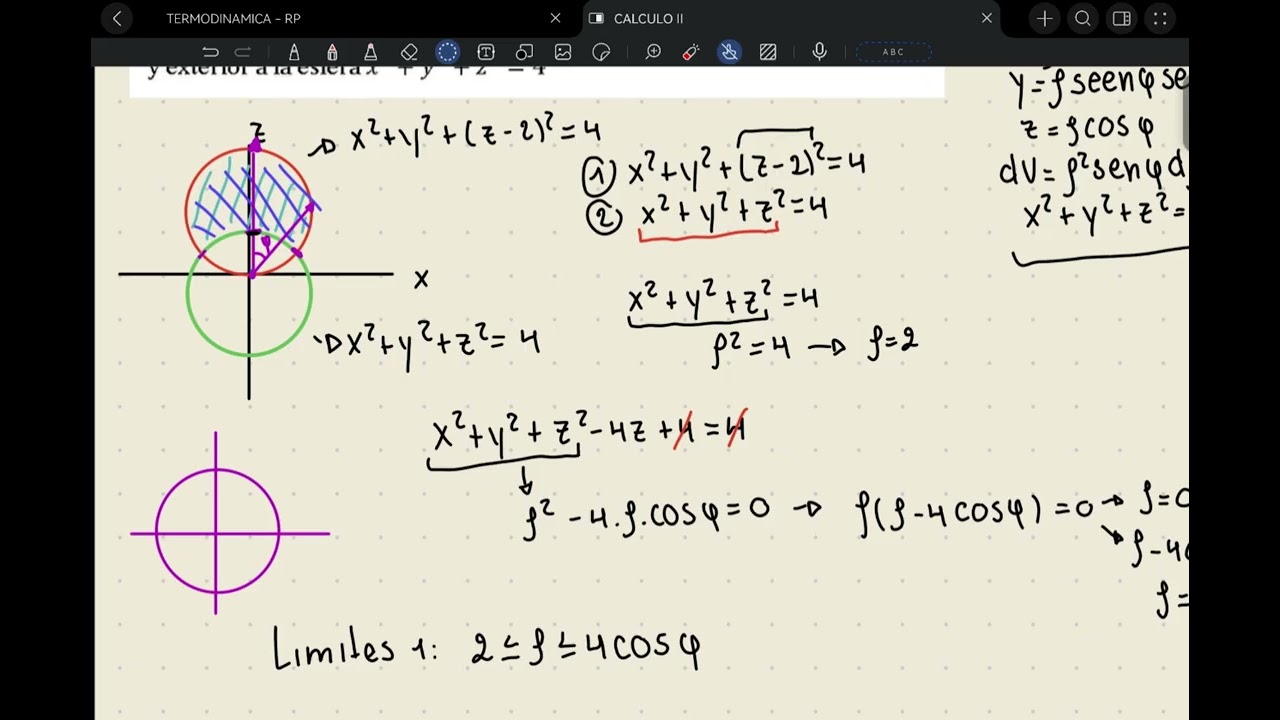Click the green circle in the sketch
Image resolution: width=1280 pixels, height=720 pixels.
click(x=249, y=295)
